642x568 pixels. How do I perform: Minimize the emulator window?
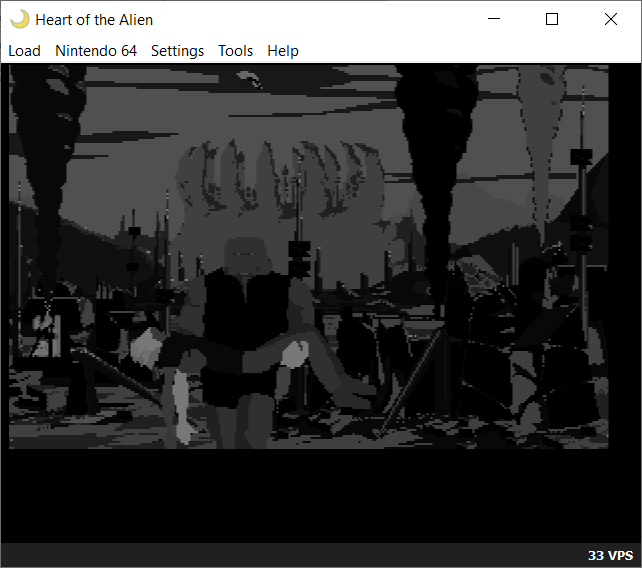[494, 19]
